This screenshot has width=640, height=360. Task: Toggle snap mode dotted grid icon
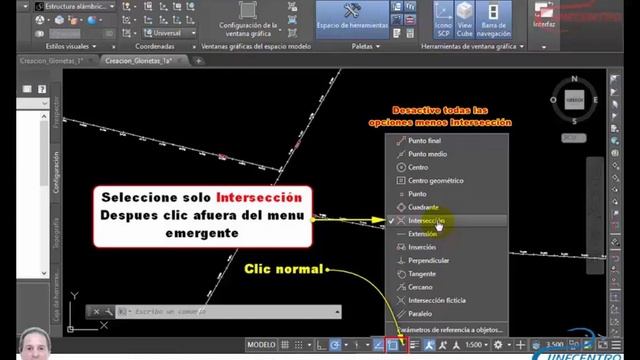[x=299, y=345]
